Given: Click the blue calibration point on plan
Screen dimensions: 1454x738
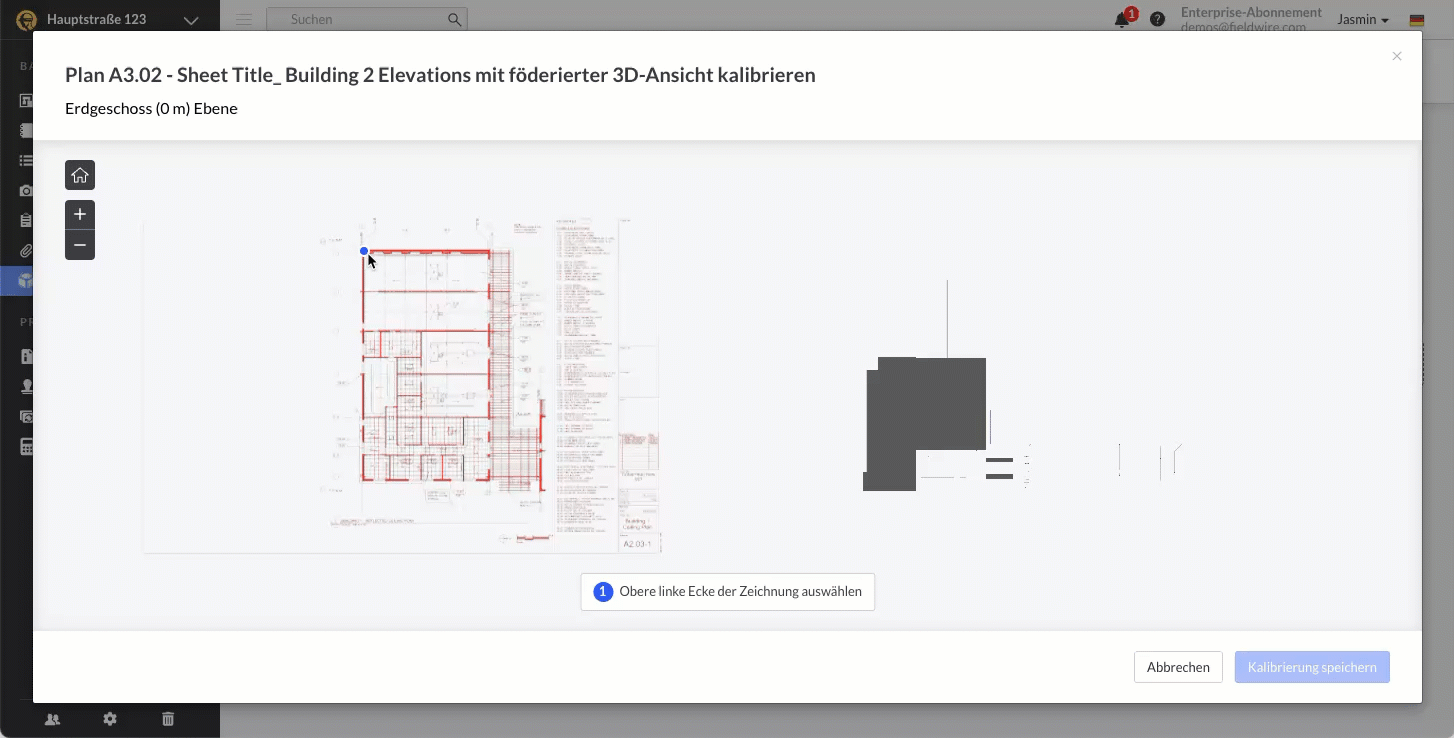Looking at the screenshot, I should coord(364,251).
